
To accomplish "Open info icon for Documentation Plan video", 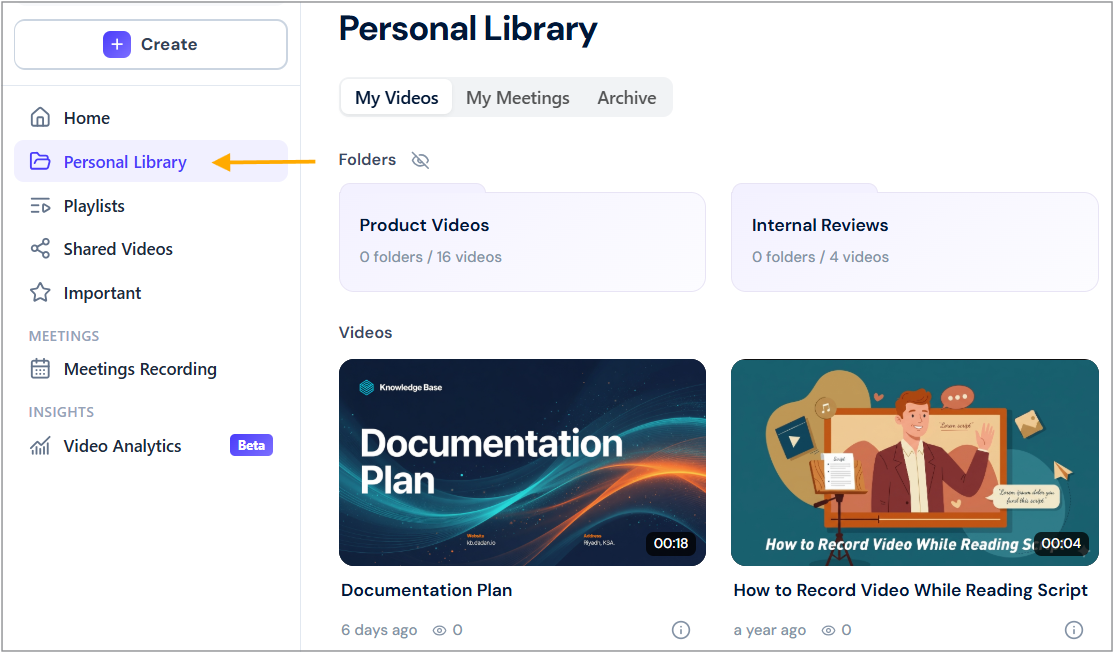I will pos(681,629).
